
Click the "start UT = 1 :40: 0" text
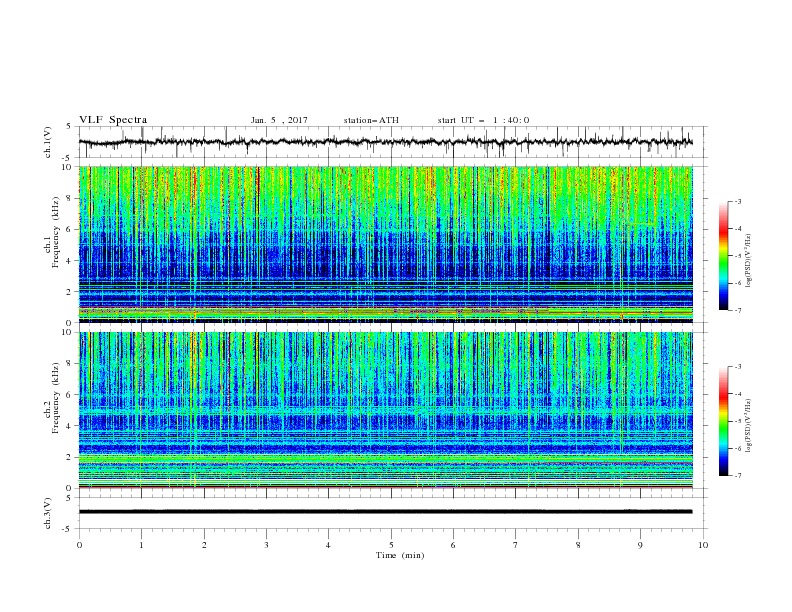[483, 120]
